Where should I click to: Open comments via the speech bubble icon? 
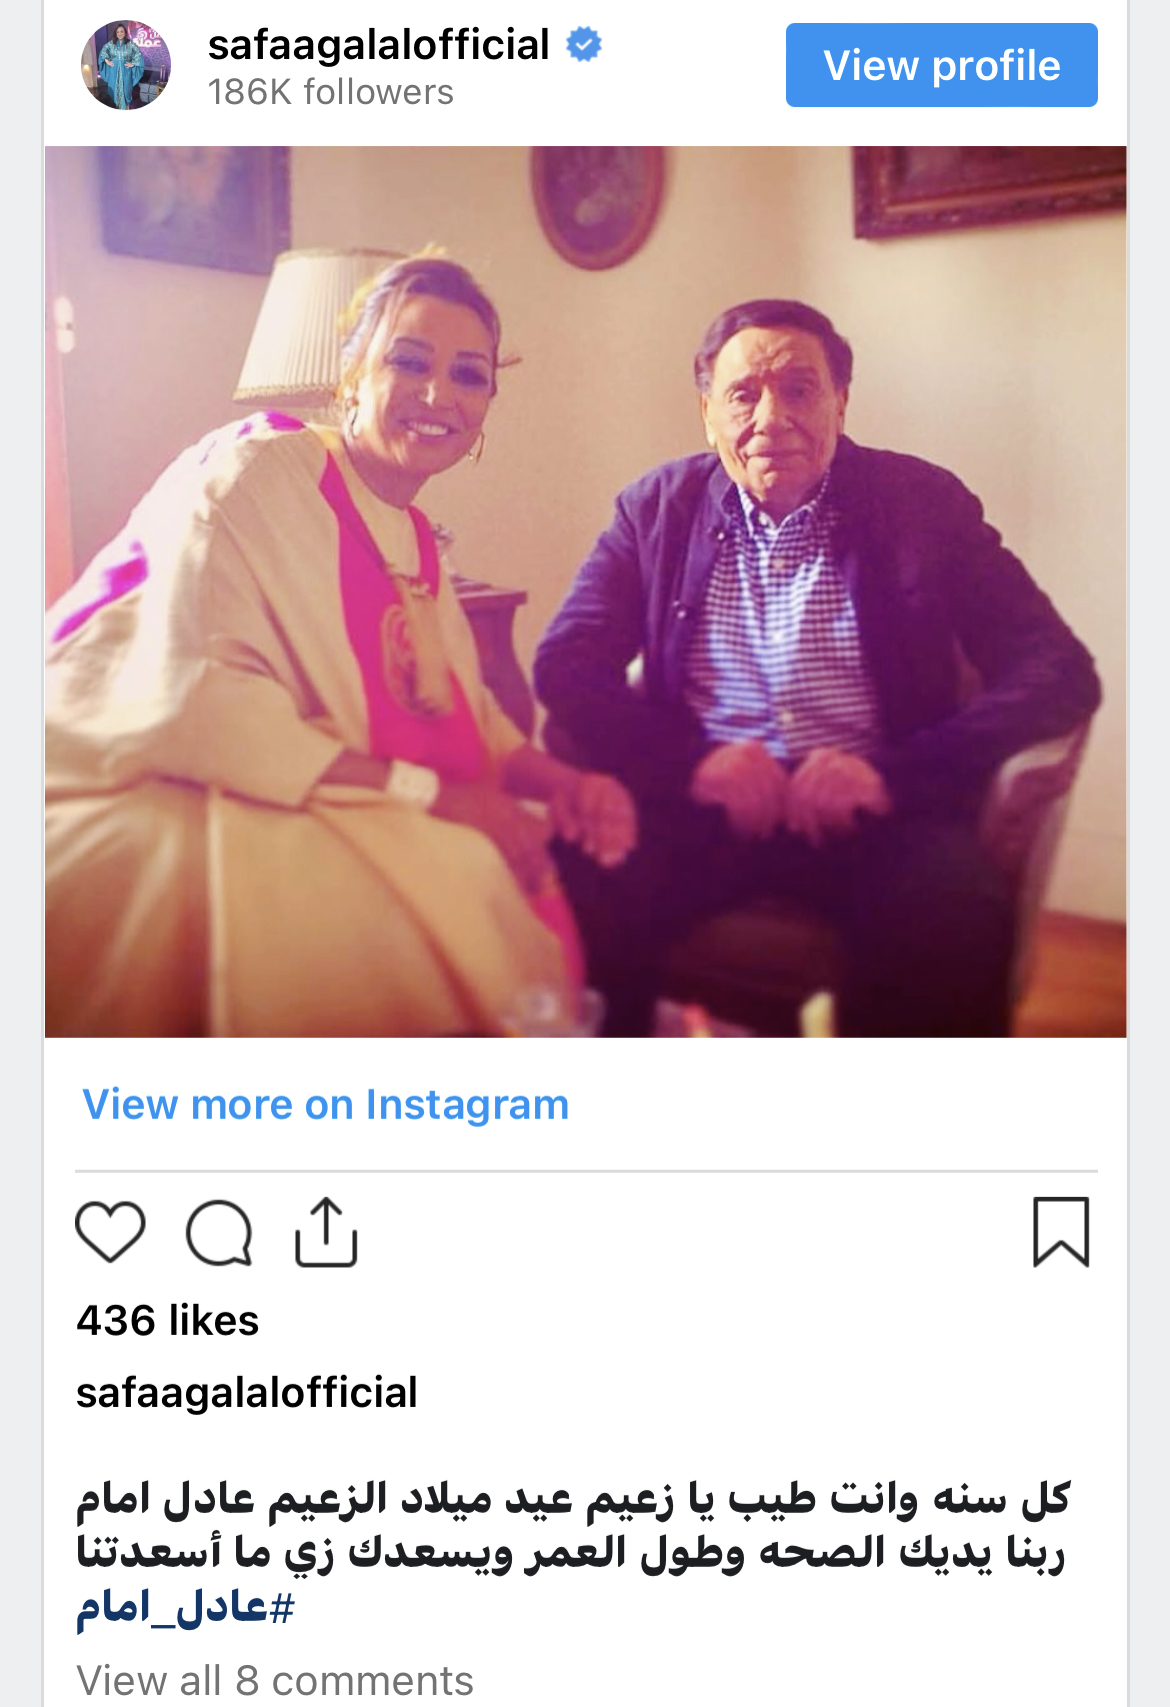[219, 1232]
